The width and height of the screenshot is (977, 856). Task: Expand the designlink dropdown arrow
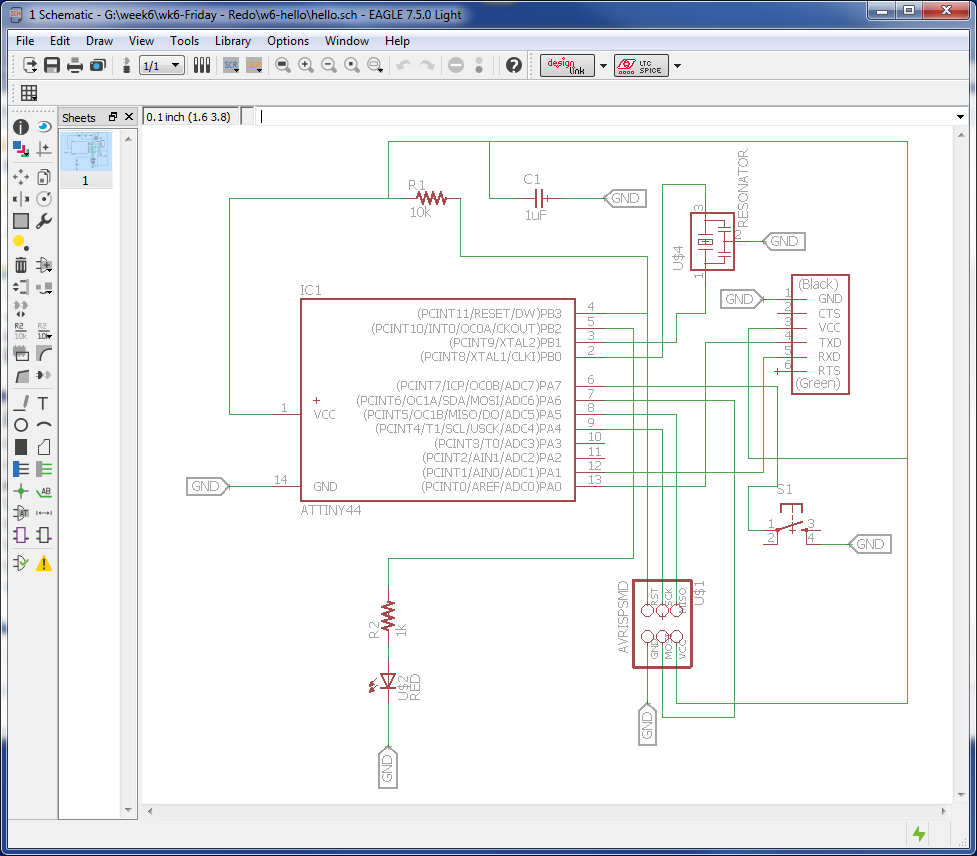tap(603, 65)
